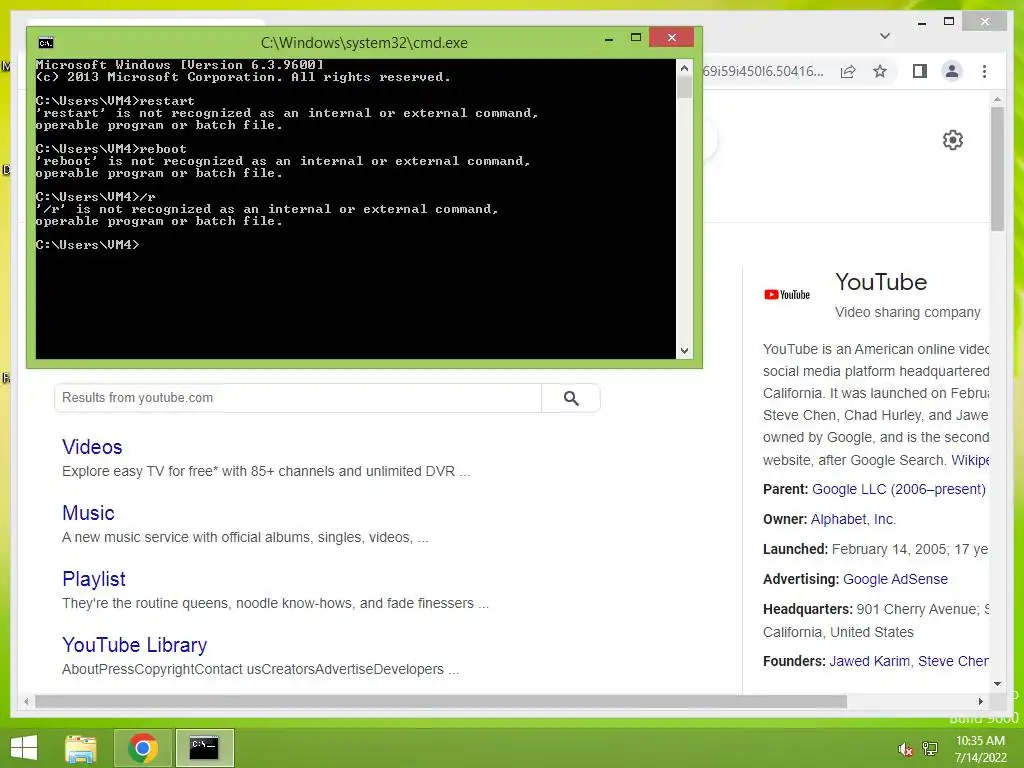This screenshot has width=1024, height=768.
Task: Click 'A new music service' snippet text
Action: pos(245,537)
